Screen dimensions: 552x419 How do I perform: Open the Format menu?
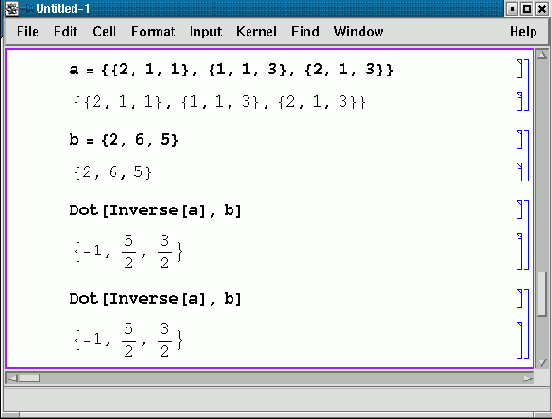pyautogui.click(x=153, y=32)
